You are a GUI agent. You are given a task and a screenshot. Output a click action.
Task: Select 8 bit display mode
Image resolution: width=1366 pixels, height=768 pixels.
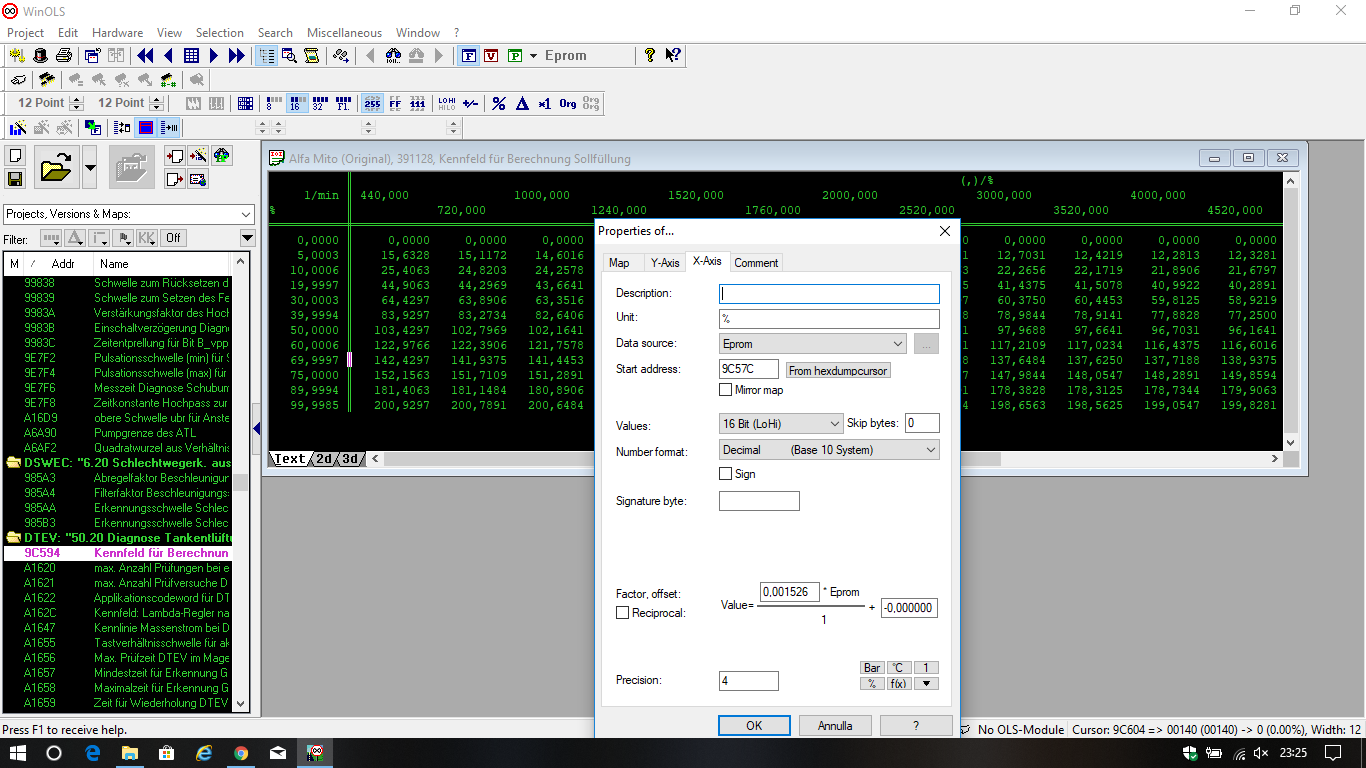(x=273, y=103)
